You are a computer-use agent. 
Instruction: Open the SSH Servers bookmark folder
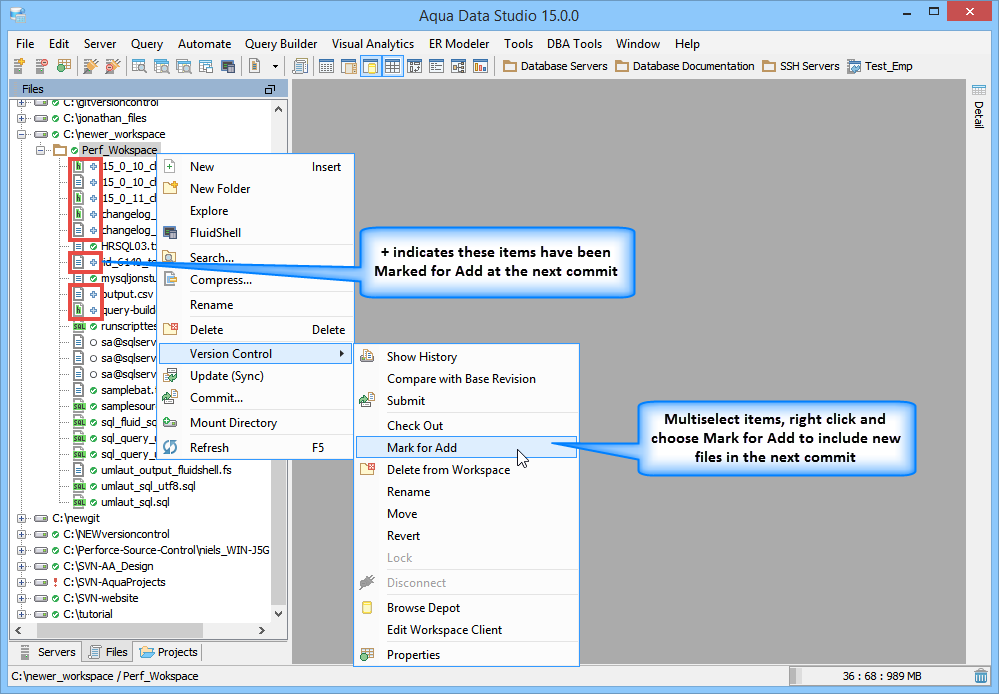tap(801, 66)
